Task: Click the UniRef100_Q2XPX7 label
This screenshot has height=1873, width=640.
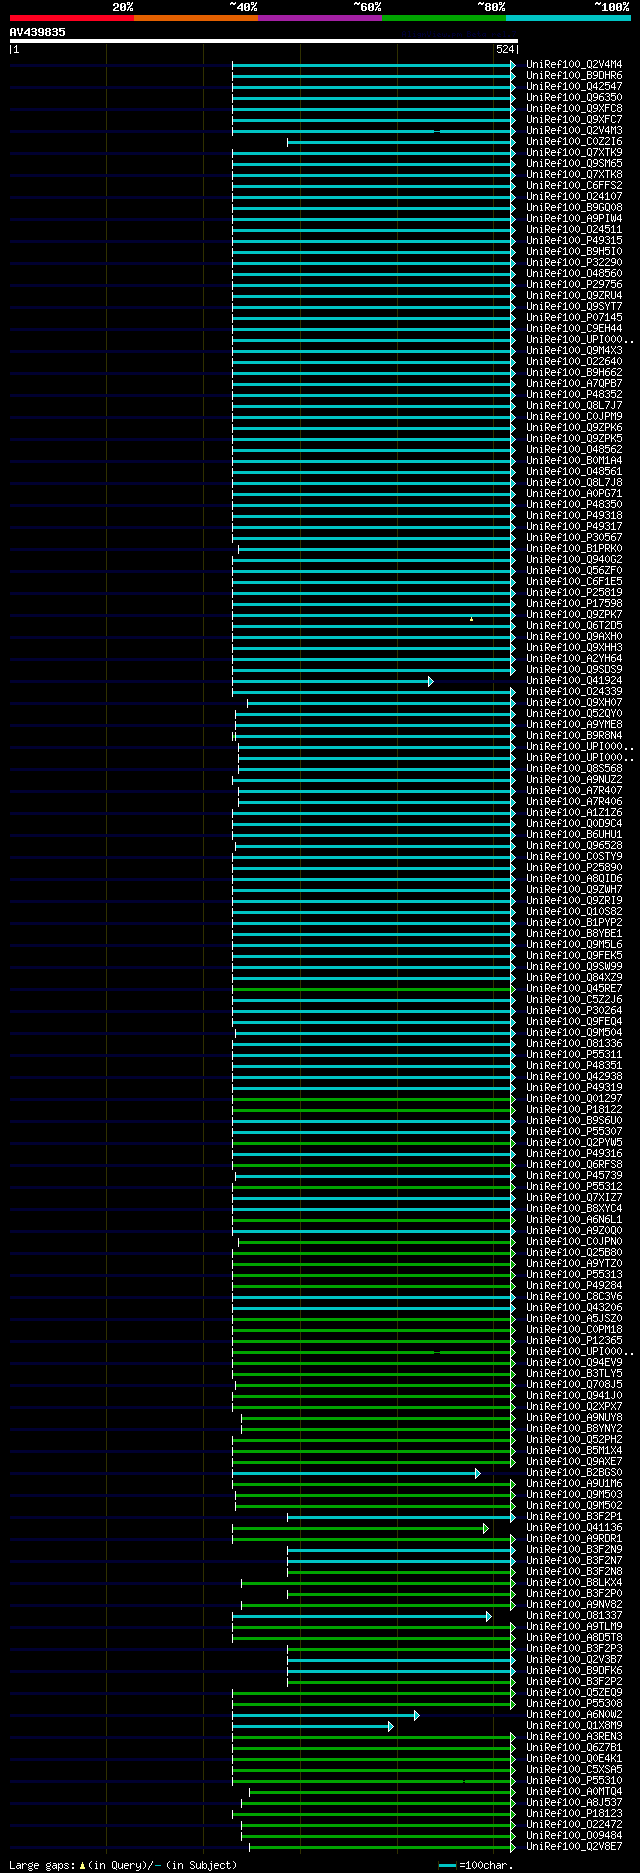Action: pos(574,1406)
